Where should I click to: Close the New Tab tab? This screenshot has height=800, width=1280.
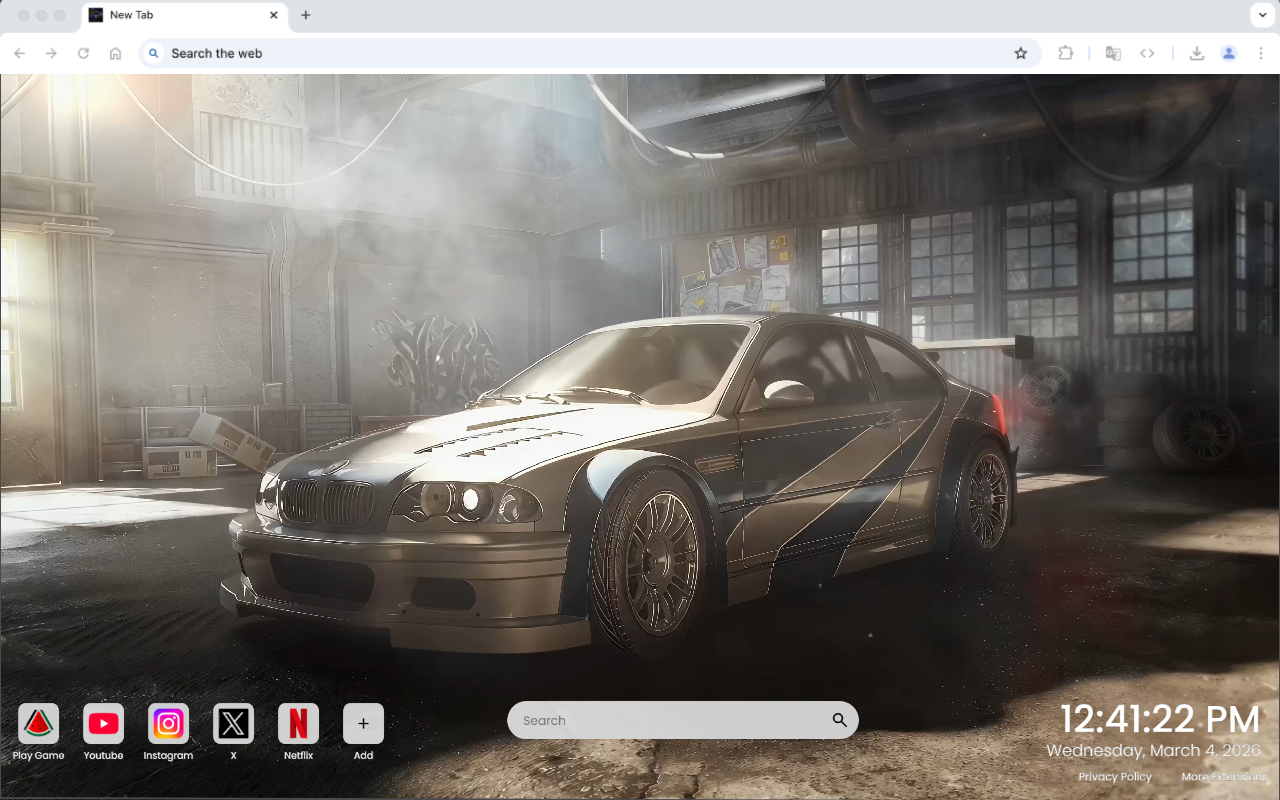pyautogui.click(x=274, y=15)
